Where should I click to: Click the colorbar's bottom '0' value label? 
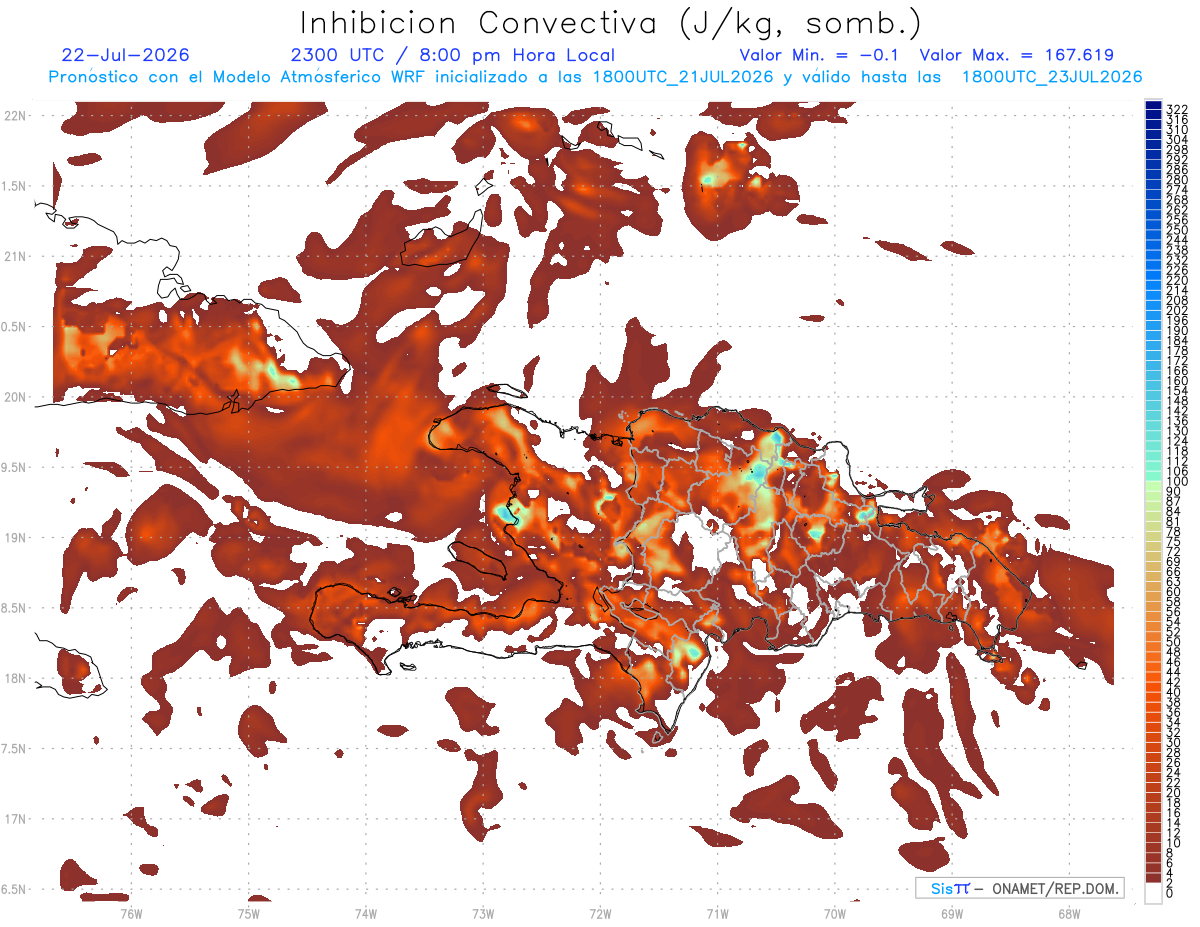click(1170, 893)
